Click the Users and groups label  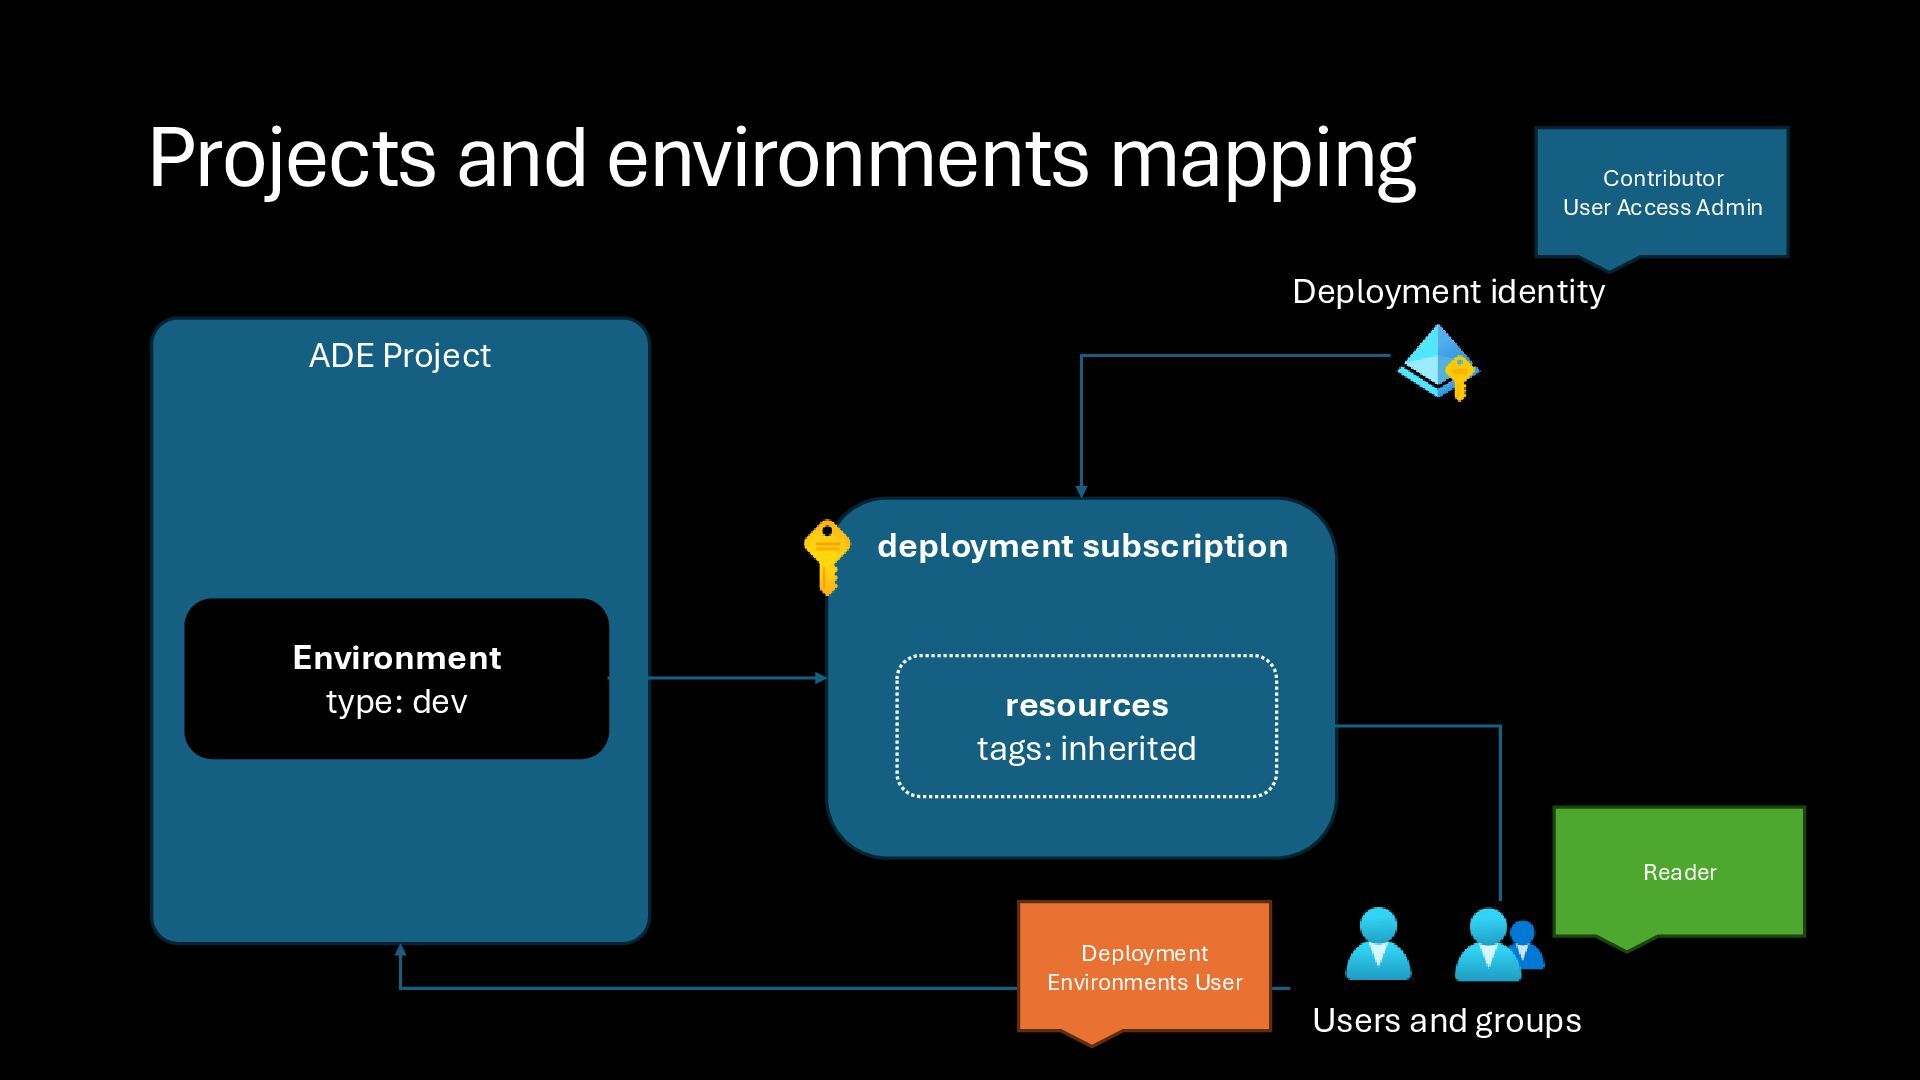pyautogui.click(x=1446, y=1021)
